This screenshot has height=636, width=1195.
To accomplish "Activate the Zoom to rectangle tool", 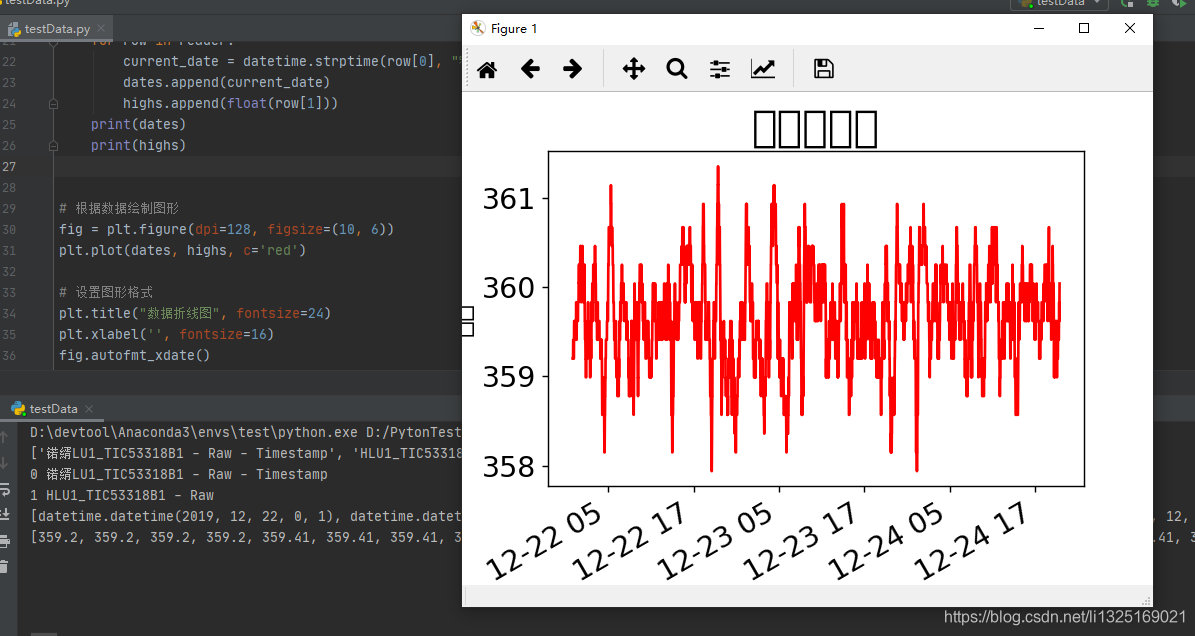I will coord(677,69).
